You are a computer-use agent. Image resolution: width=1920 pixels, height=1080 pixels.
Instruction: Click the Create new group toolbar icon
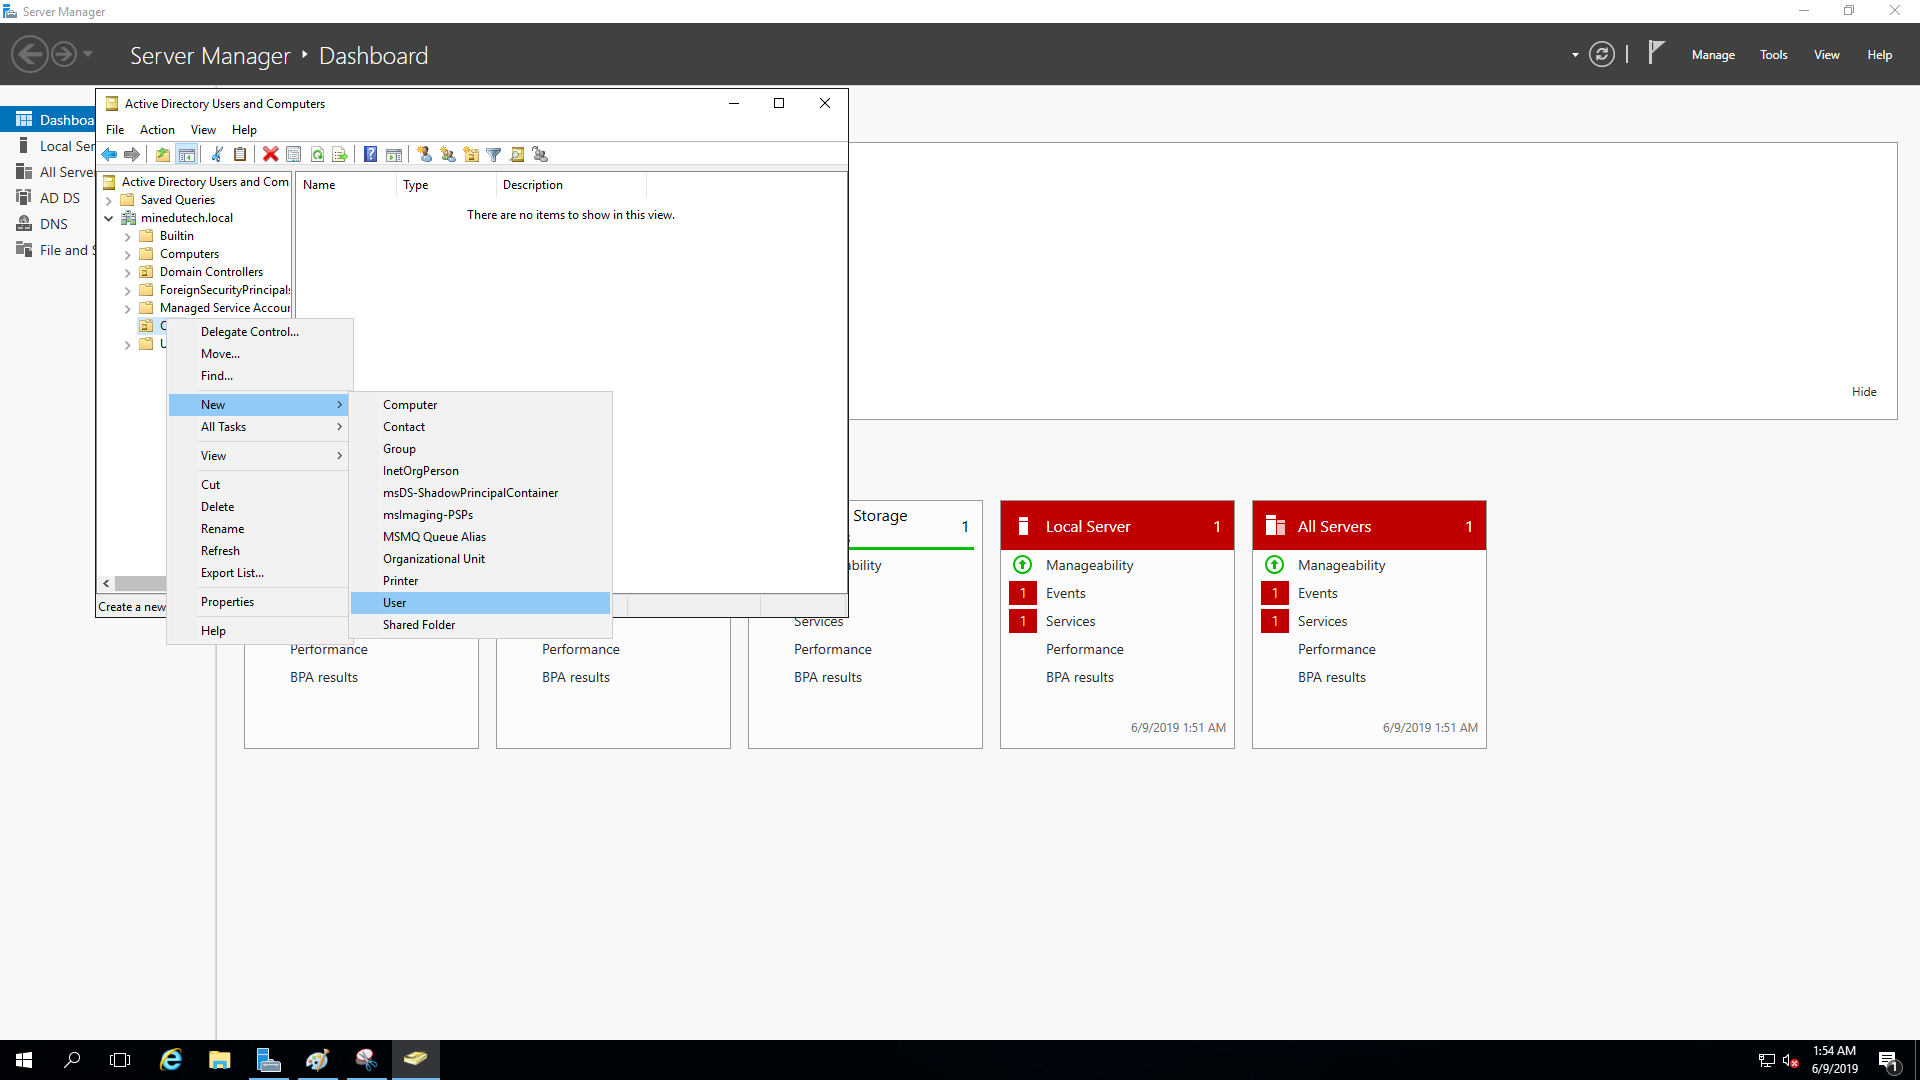448,154
